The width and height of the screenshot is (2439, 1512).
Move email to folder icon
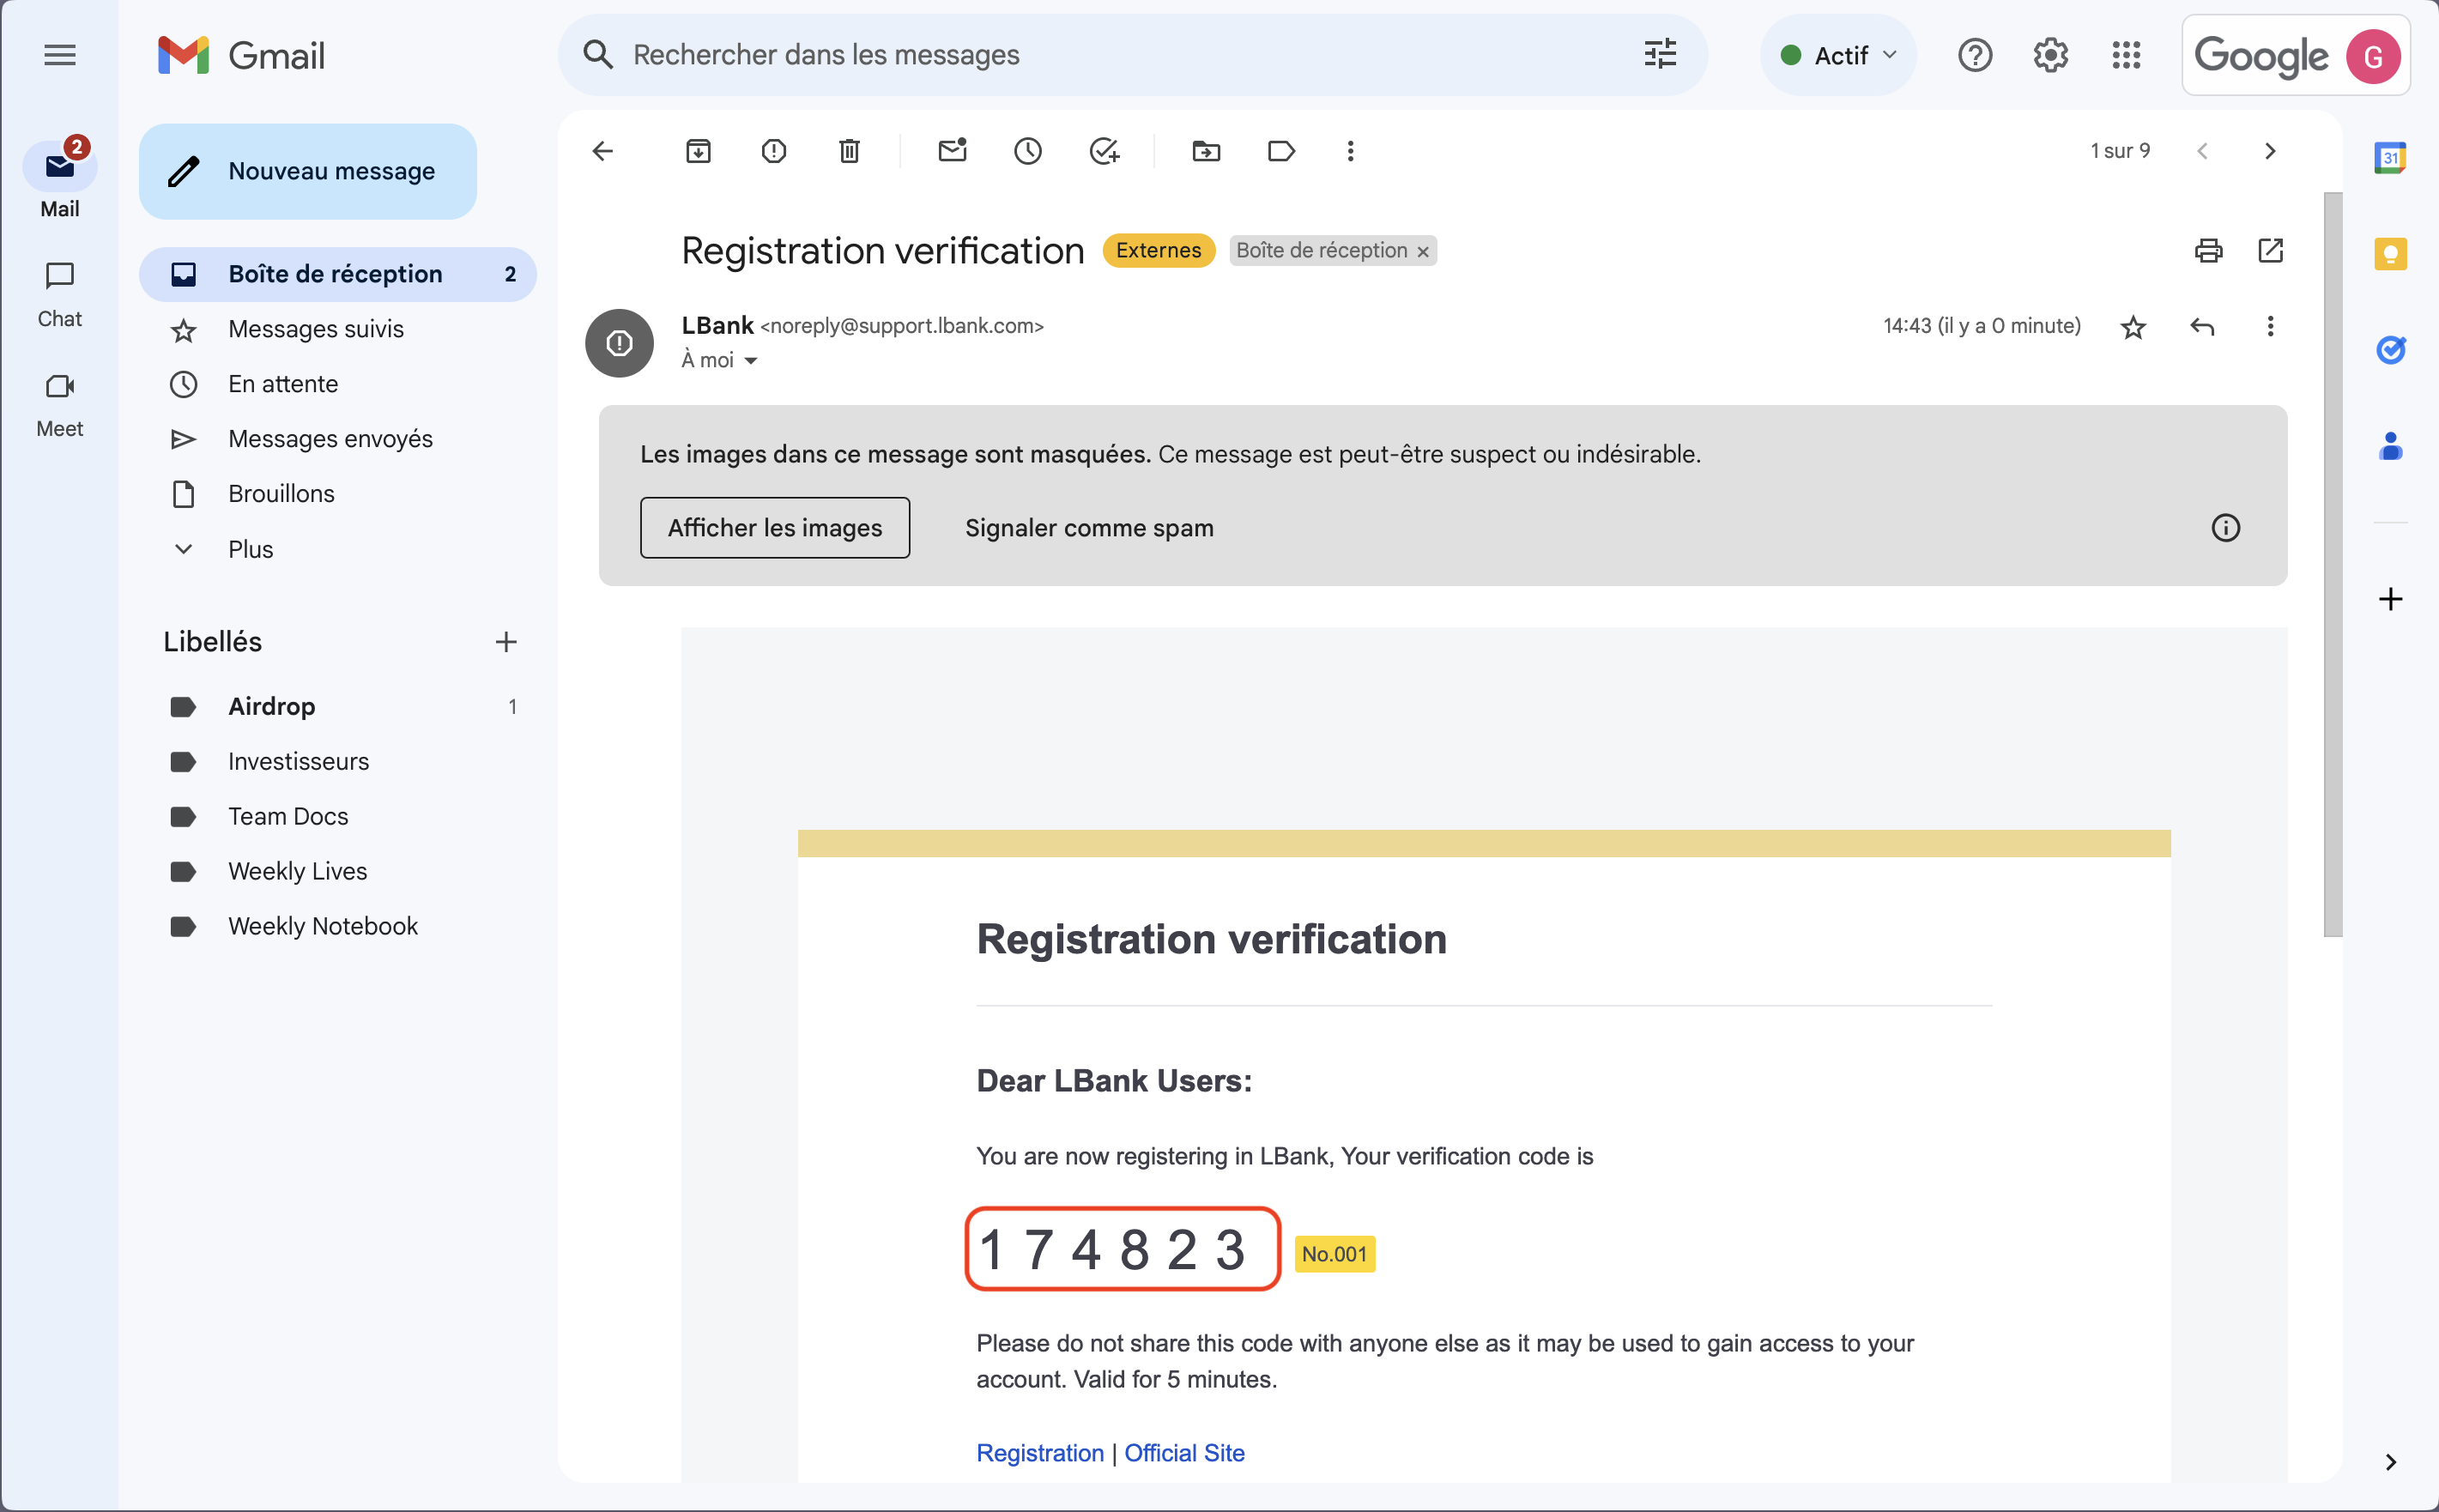click(1206, 151)
